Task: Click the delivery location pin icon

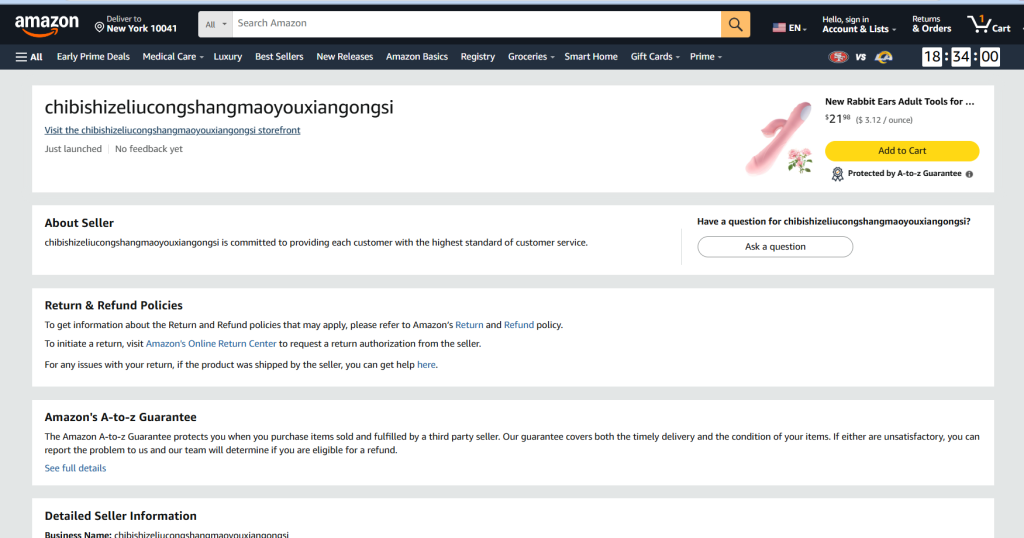Action: pyautogui.click(x=99, y=26)
